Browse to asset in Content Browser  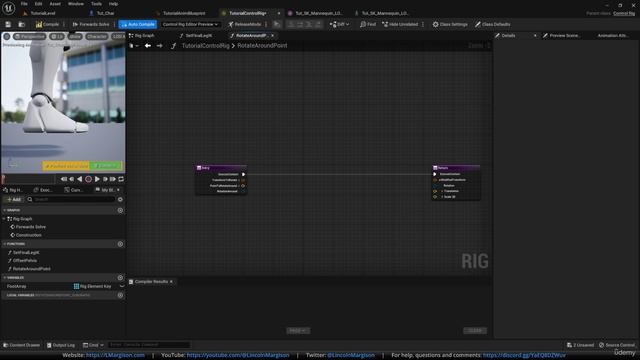[22, 24]
